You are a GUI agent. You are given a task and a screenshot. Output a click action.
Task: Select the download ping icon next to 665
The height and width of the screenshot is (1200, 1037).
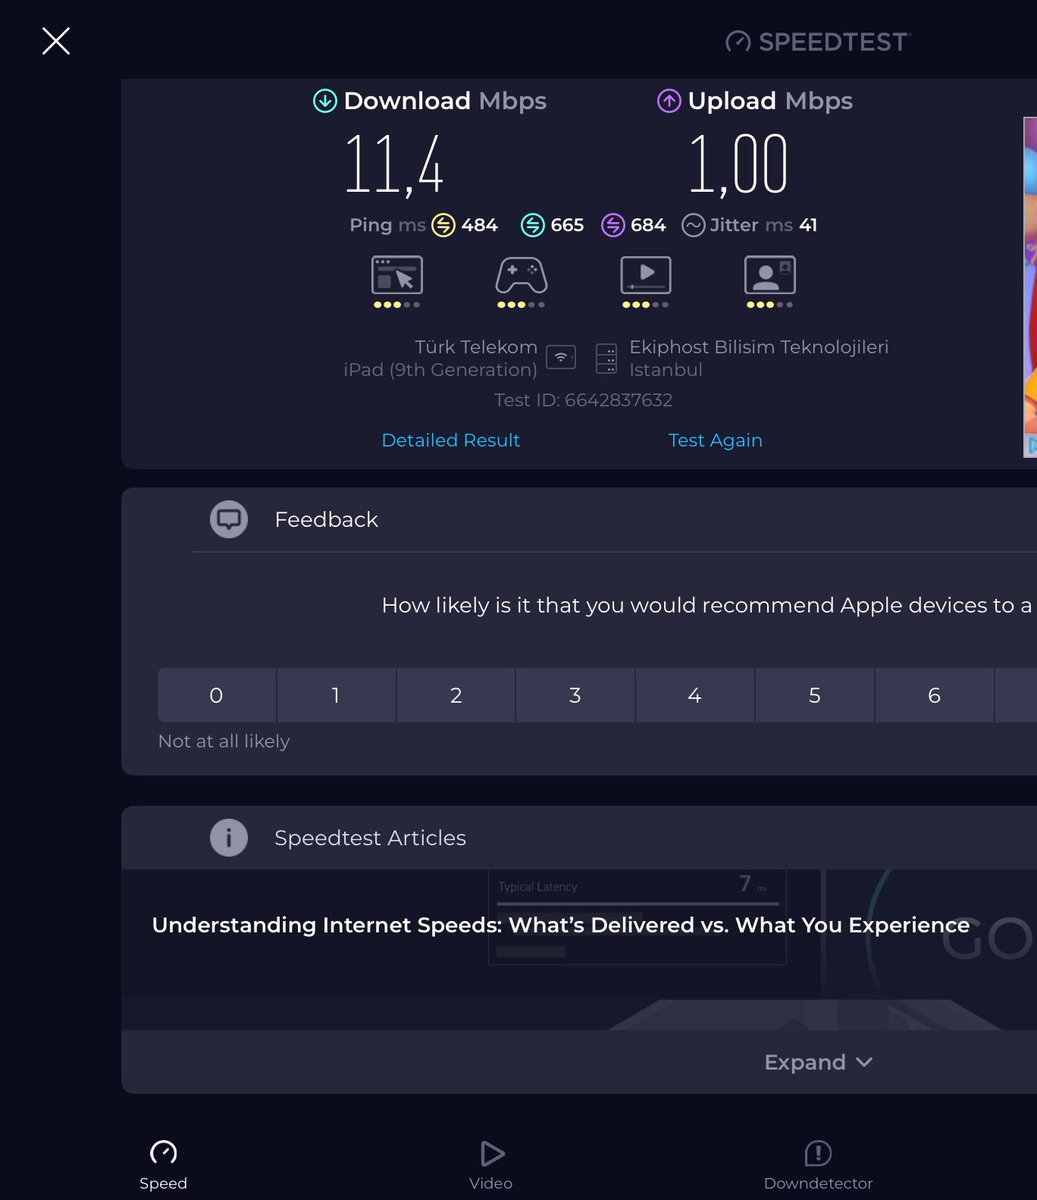pos(533,225)
